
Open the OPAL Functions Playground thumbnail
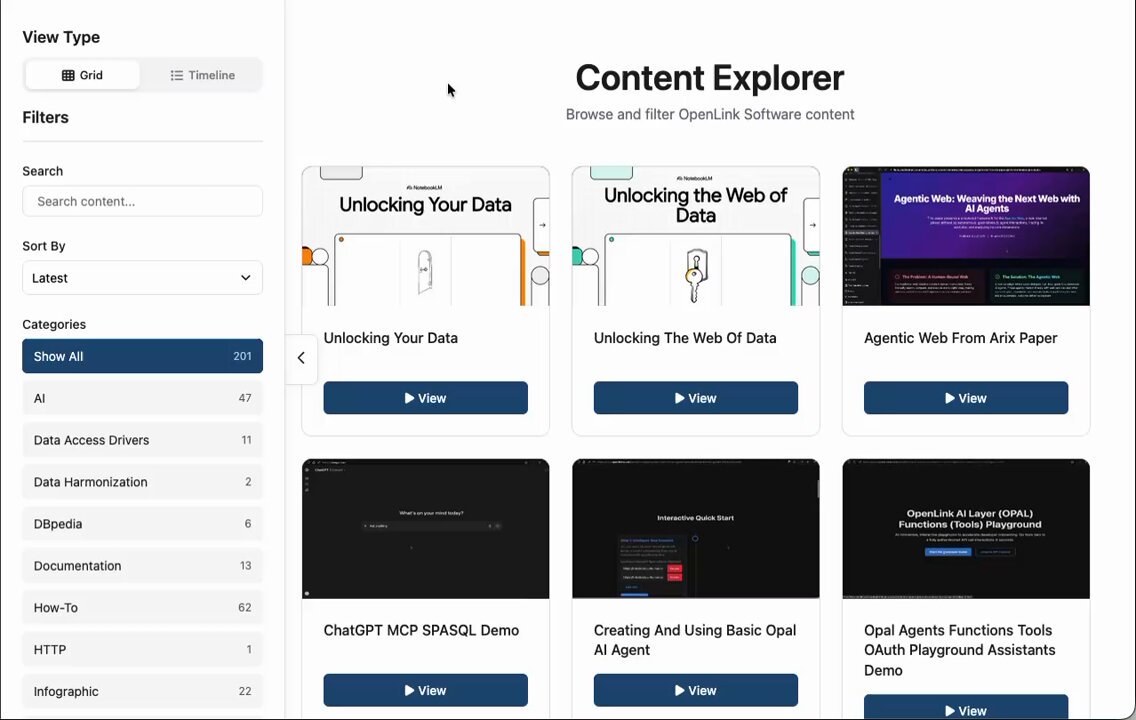pos(966,529)
